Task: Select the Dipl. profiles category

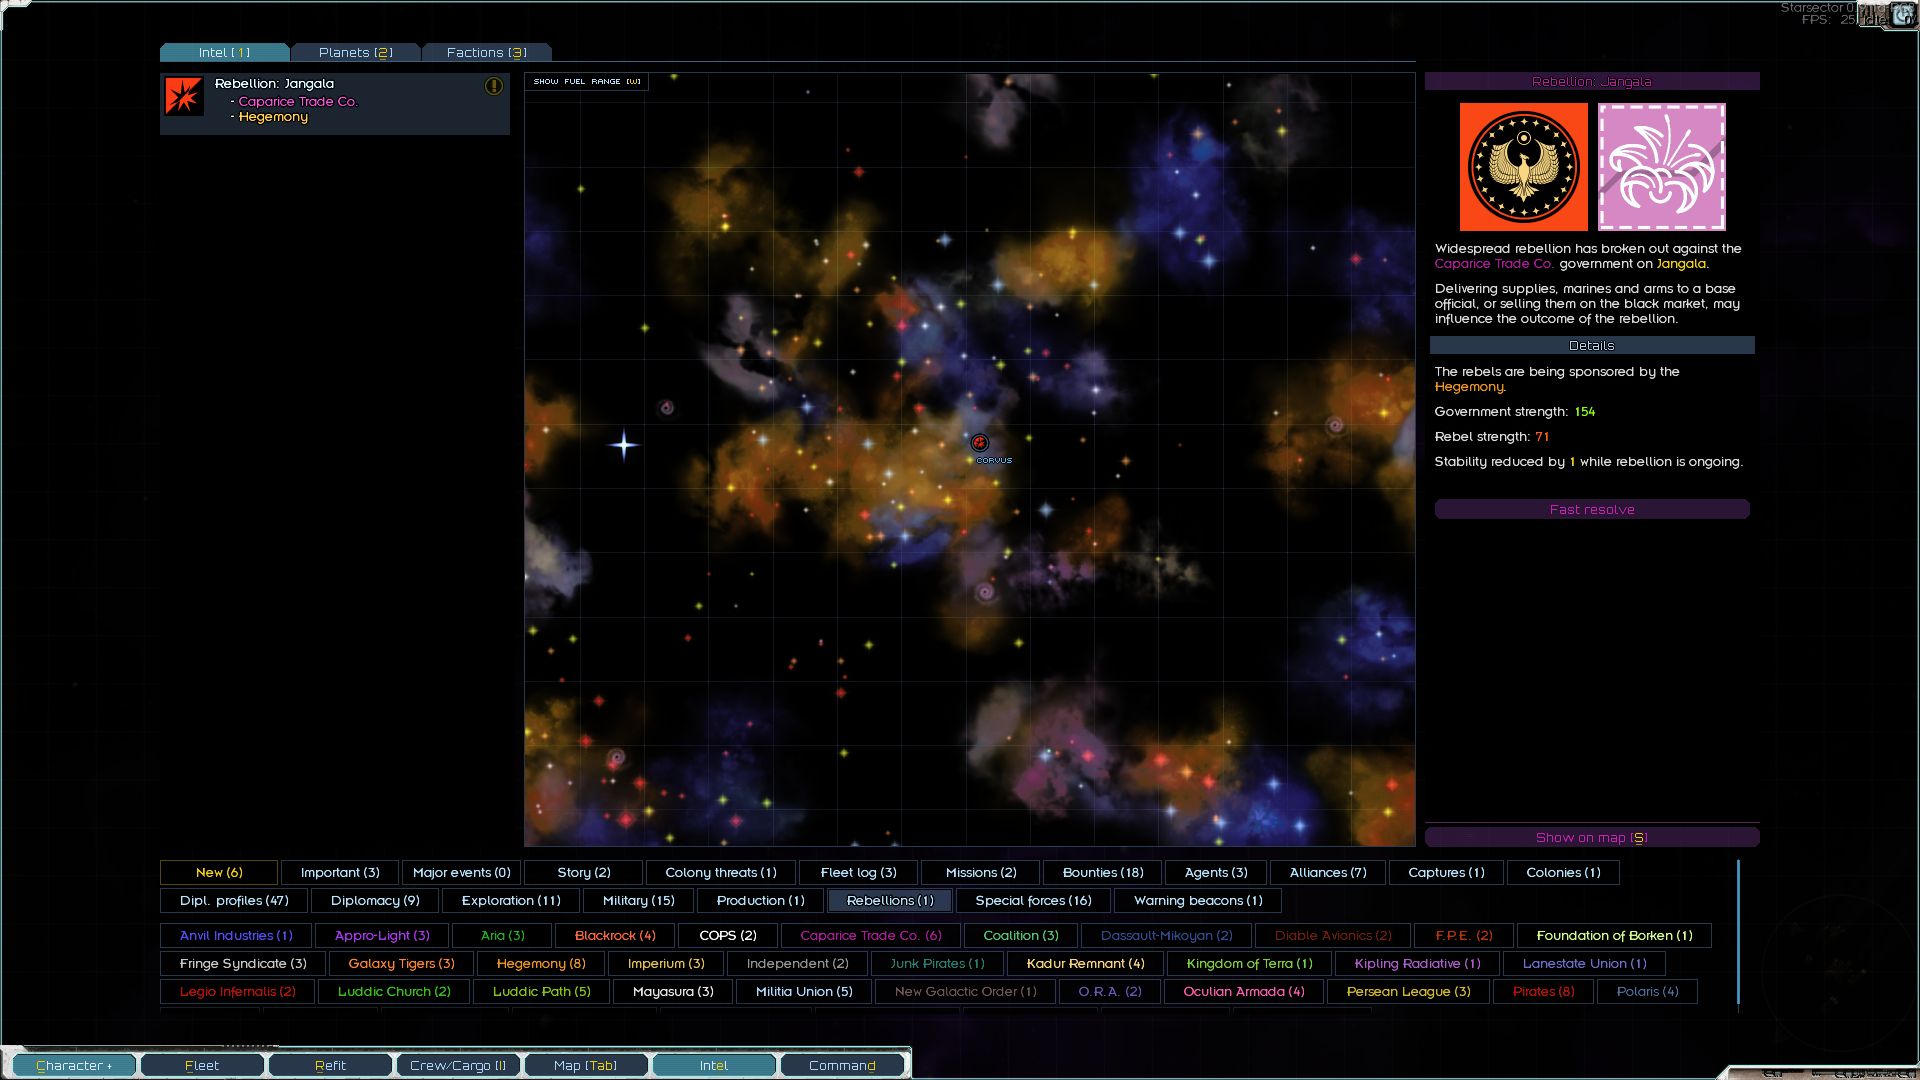Action: coord(232,900)
